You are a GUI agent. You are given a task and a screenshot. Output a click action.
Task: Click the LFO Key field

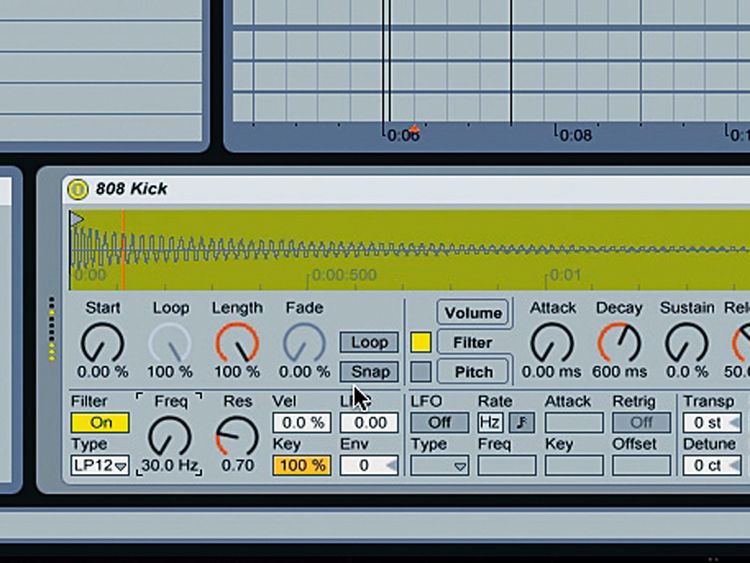[574, 465]
